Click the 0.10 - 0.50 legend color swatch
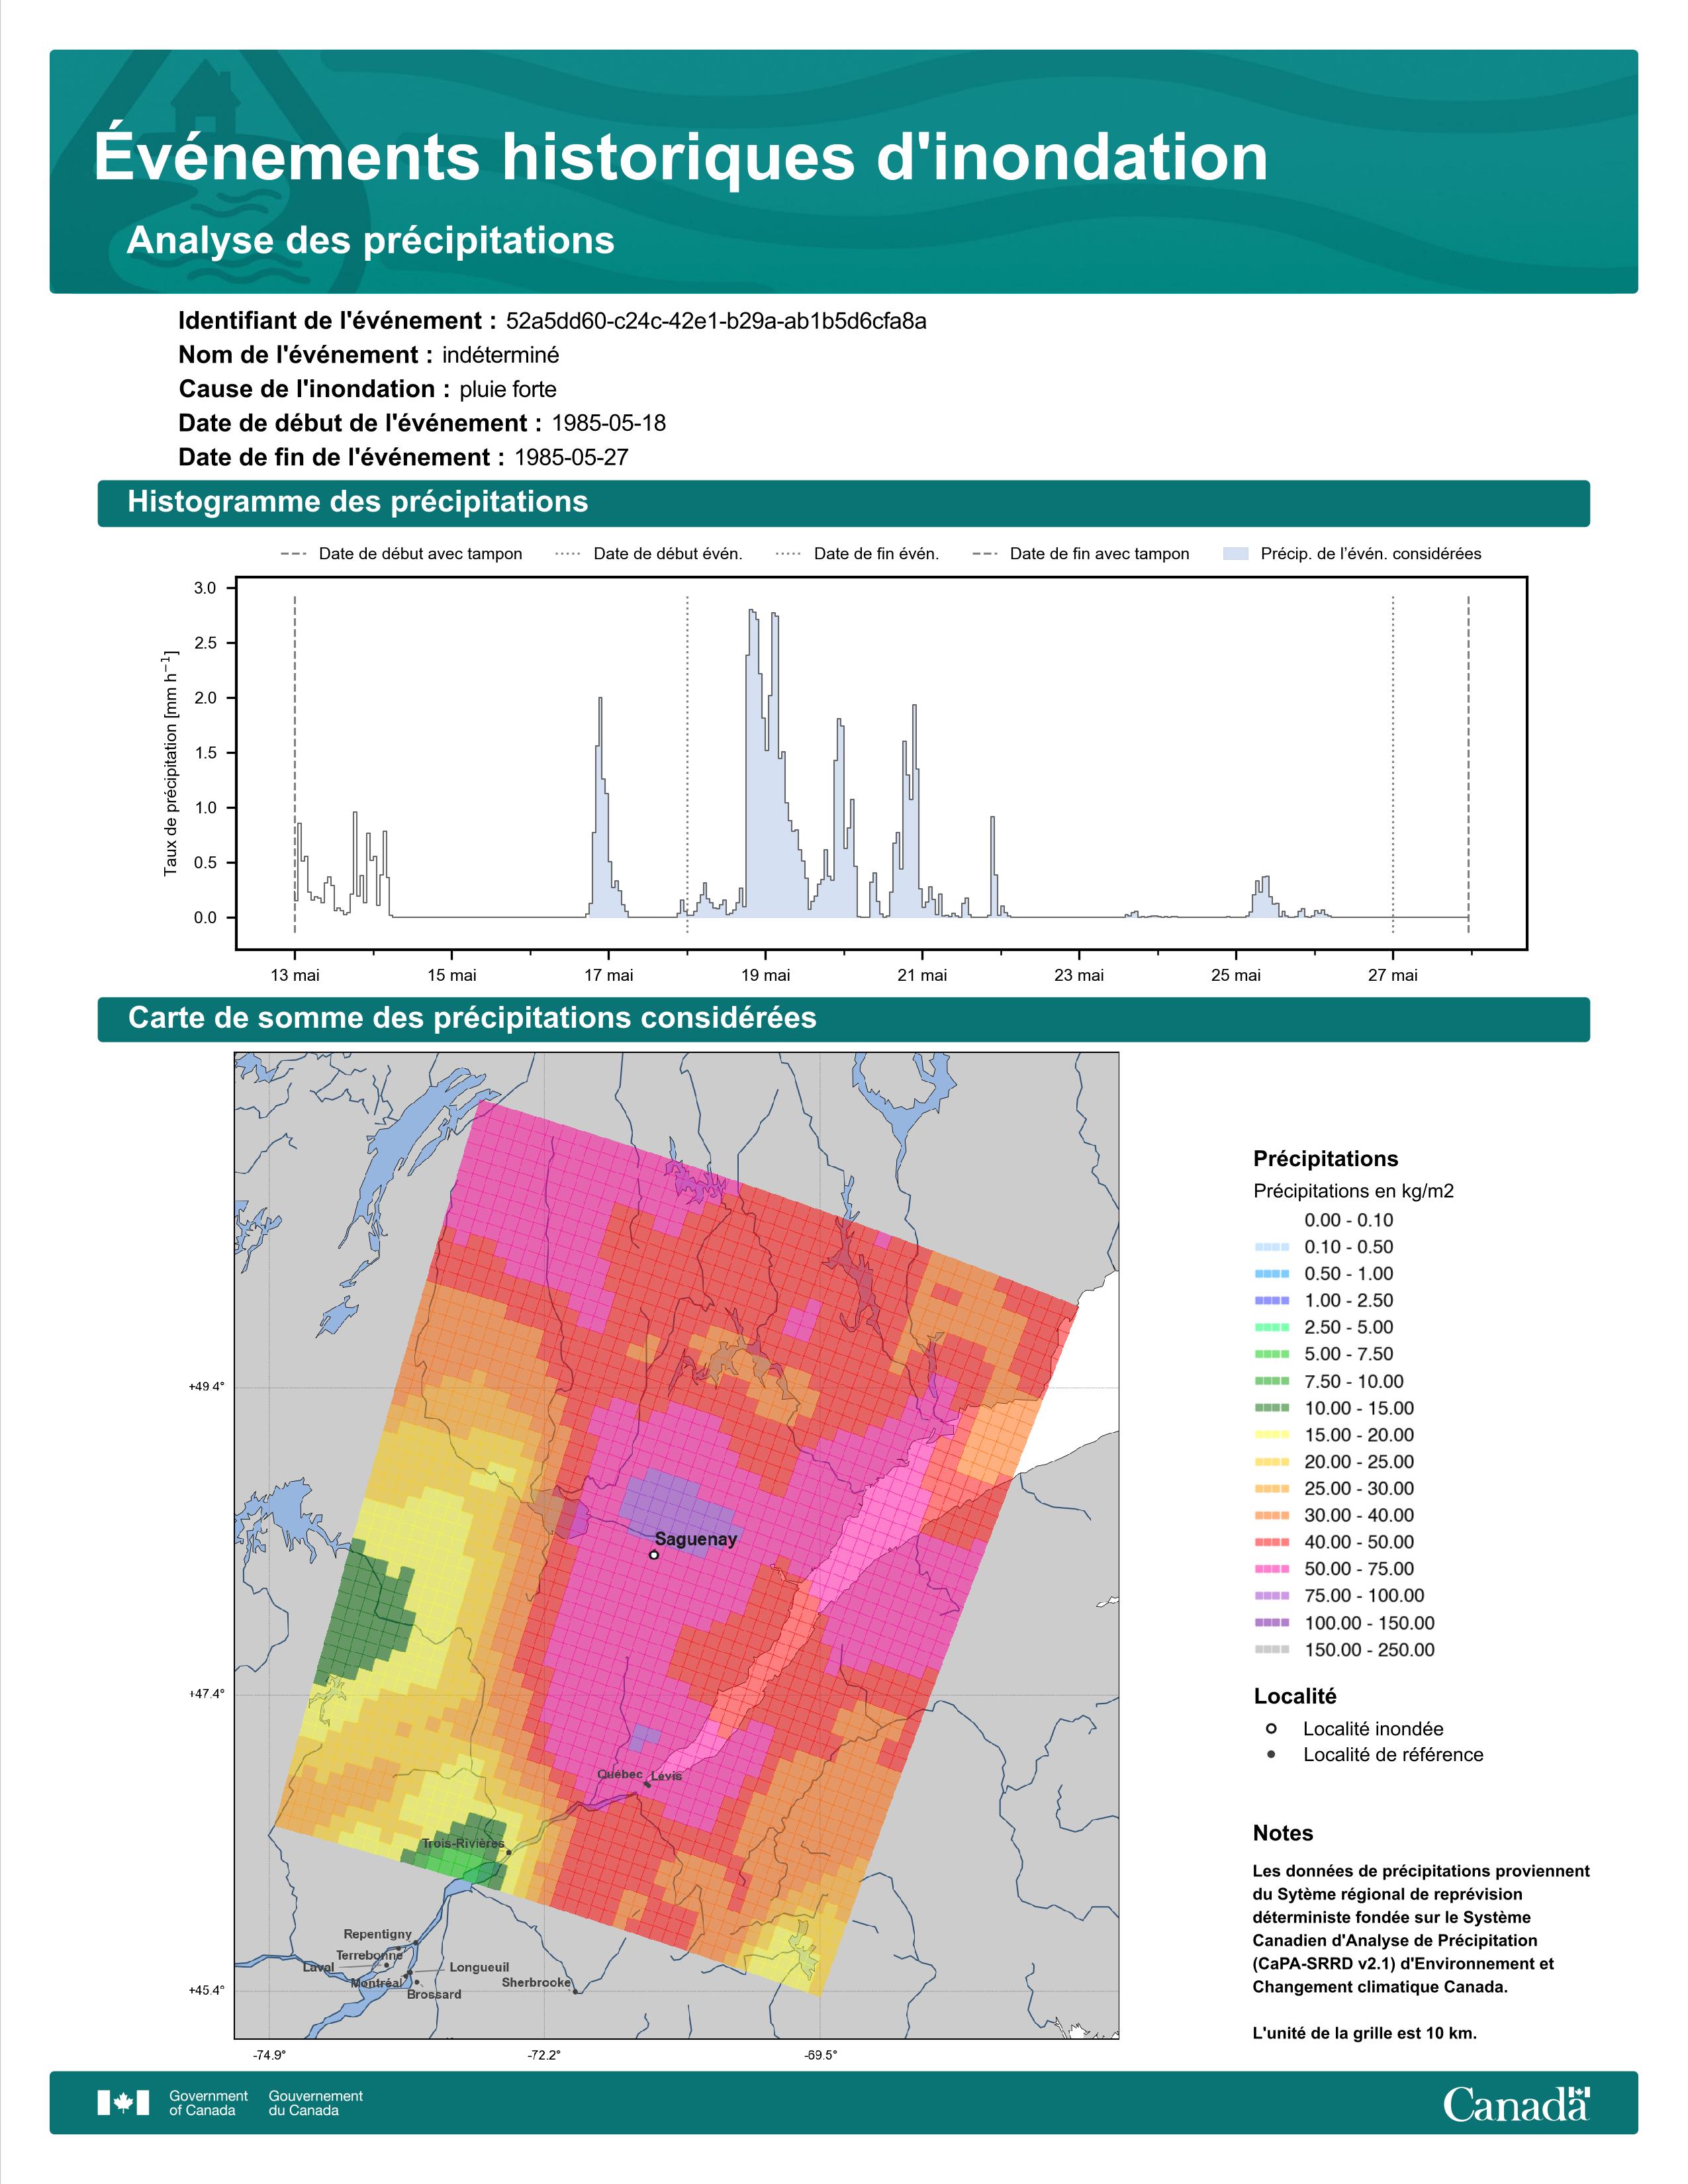 coord(1272,1247)
